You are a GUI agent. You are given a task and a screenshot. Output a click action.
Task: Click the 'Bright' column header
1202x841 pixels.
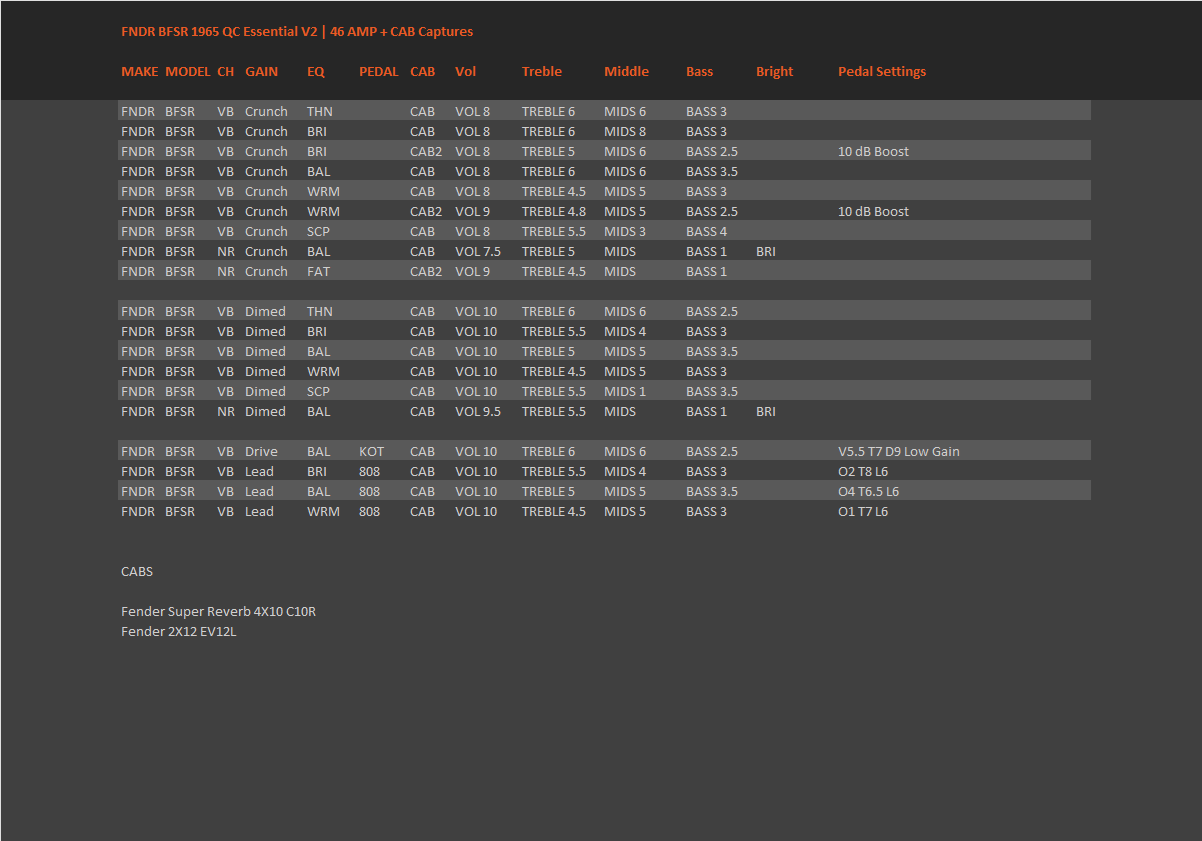click(774, 71)
